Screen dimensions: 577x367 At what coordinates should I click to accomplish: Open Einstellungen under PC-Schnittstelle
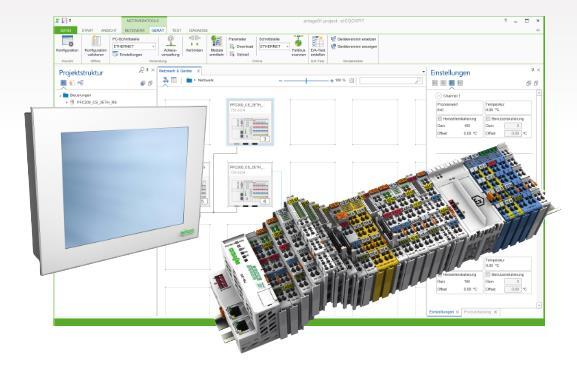[x=127, y=54]
